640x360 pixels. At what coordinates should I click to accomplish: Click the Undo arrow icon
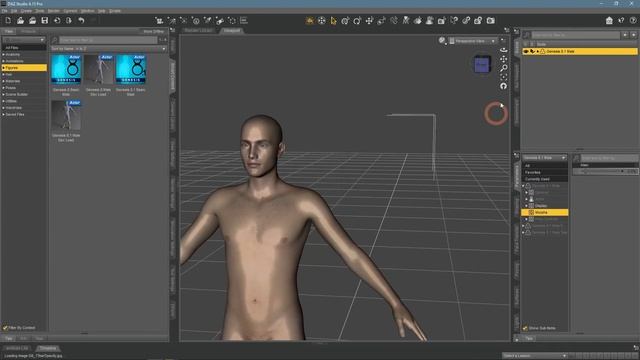pos(81,20)
